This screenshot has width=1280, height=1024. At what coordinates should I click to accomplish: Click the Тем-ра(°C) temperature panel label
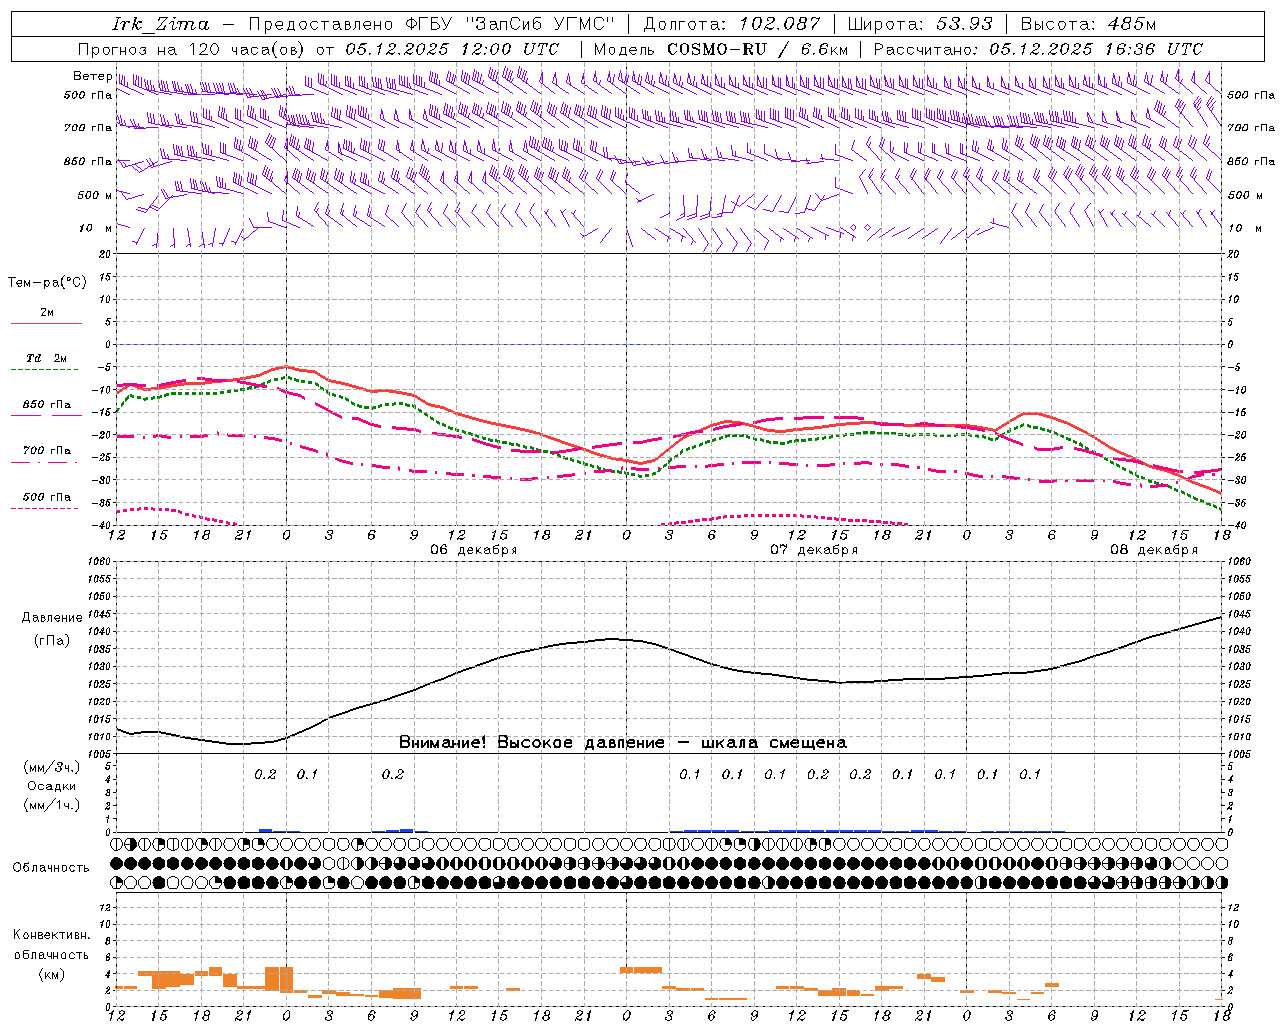coord(47,283)
